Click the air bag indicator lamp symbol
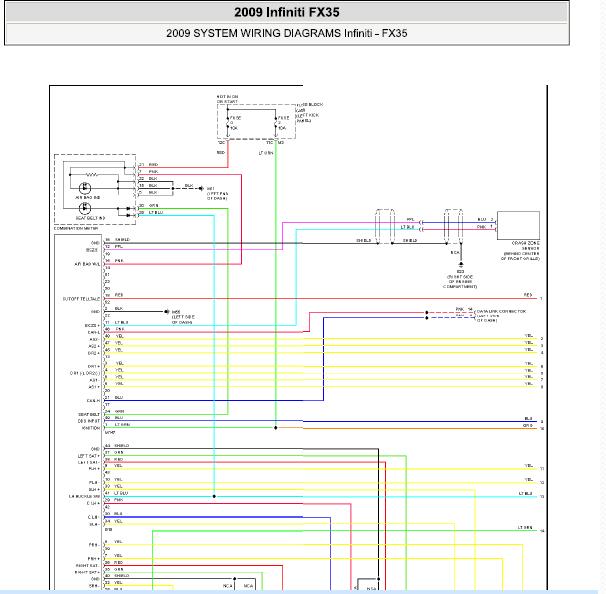The image size is (606, 594). point(85,188)
